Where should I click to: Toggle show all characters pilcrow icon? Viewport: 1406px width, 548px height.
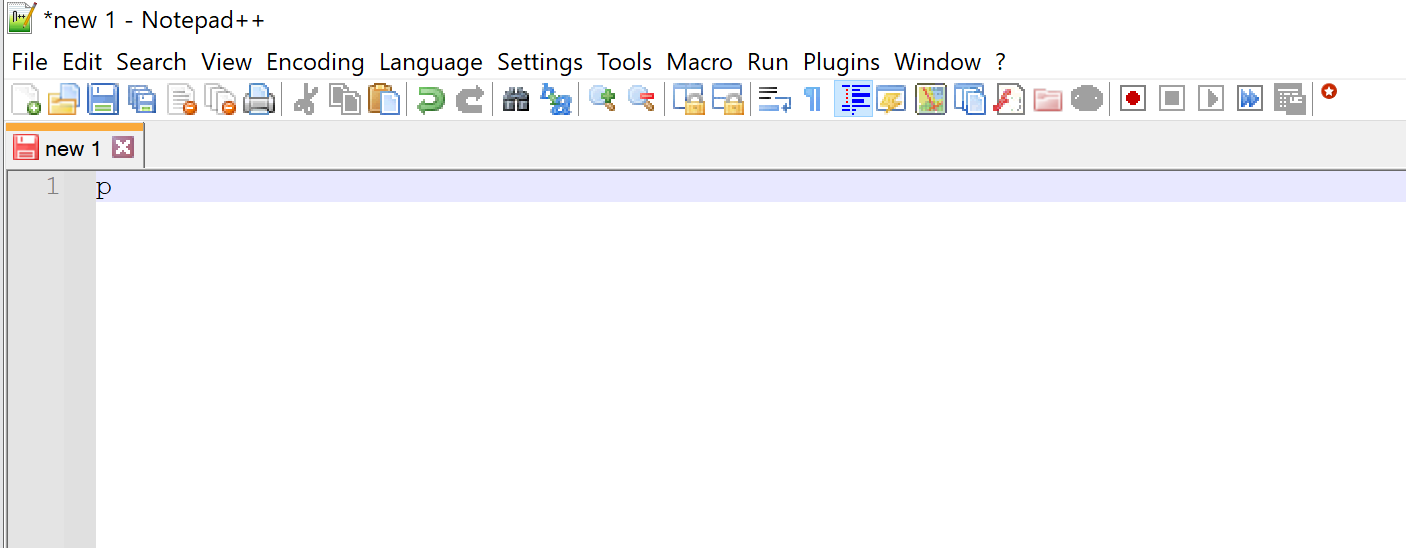(813, 99)
